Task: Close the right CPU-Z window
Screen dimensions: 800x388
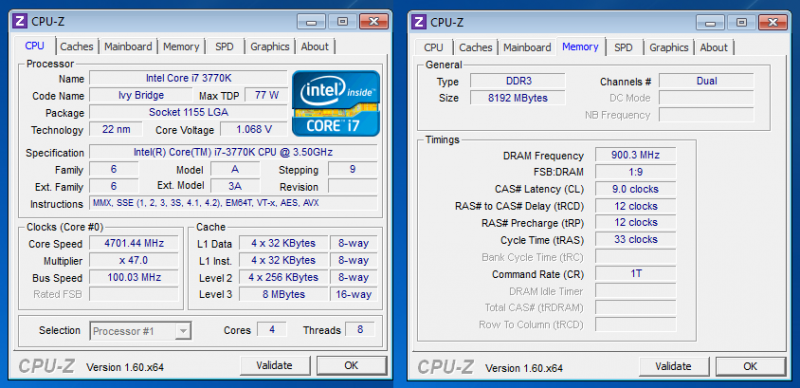Action: [772, 22]
